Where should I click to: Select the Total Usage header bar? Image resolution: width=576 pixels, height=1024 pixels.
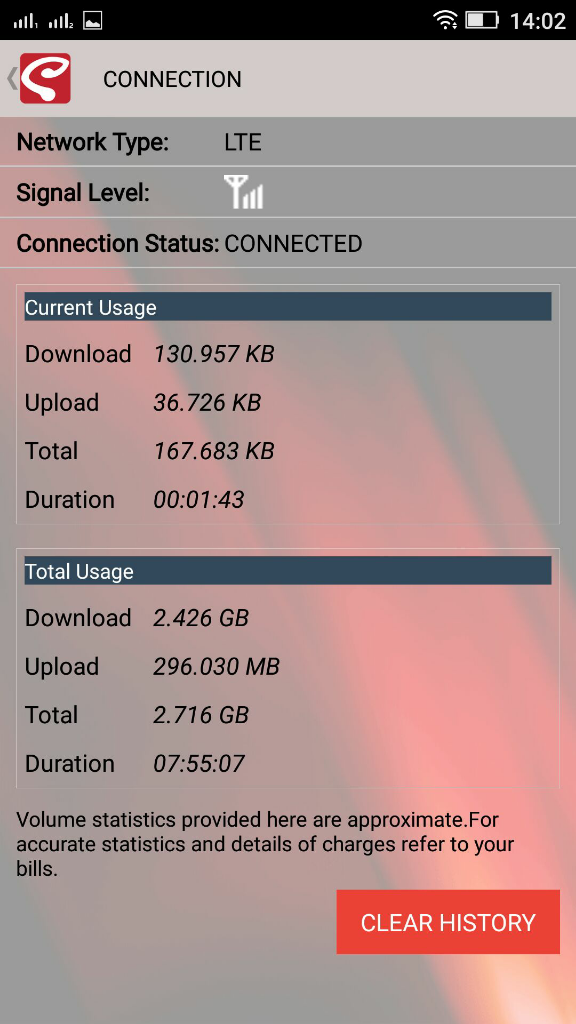(x=288, y=571)
